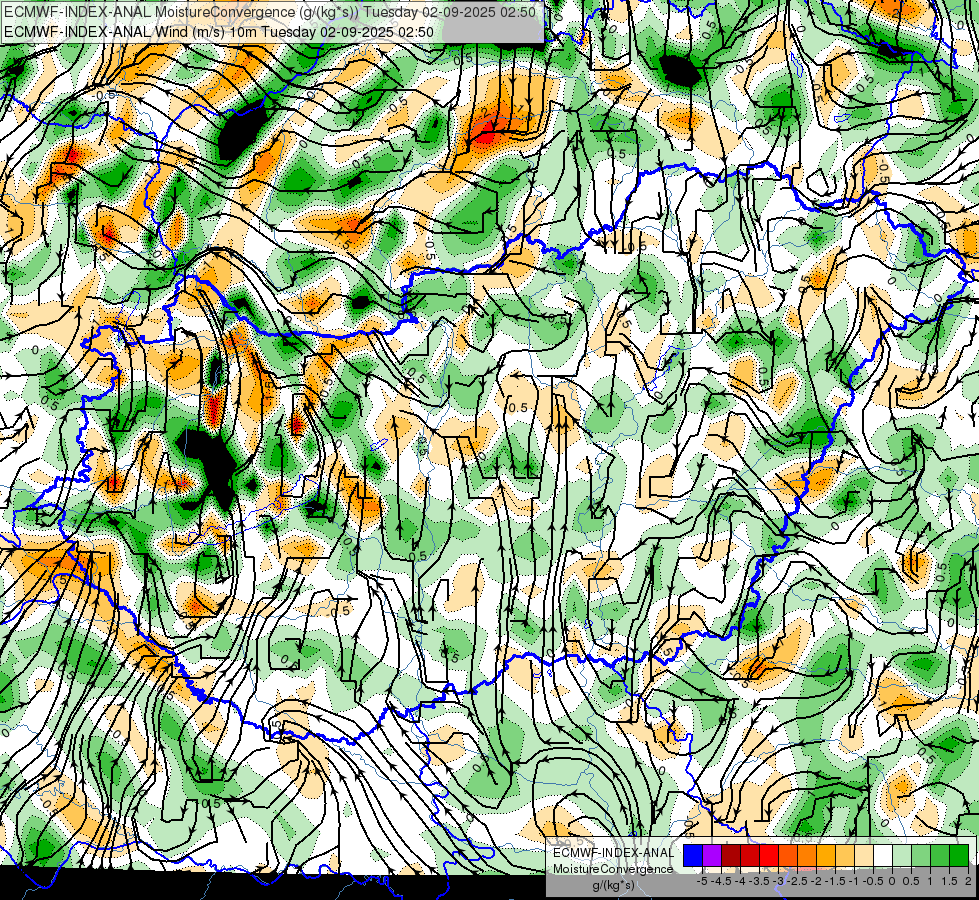Click the legend tick label -2.5
This screenshot has width=979, height=900.
tap(797, 881)
